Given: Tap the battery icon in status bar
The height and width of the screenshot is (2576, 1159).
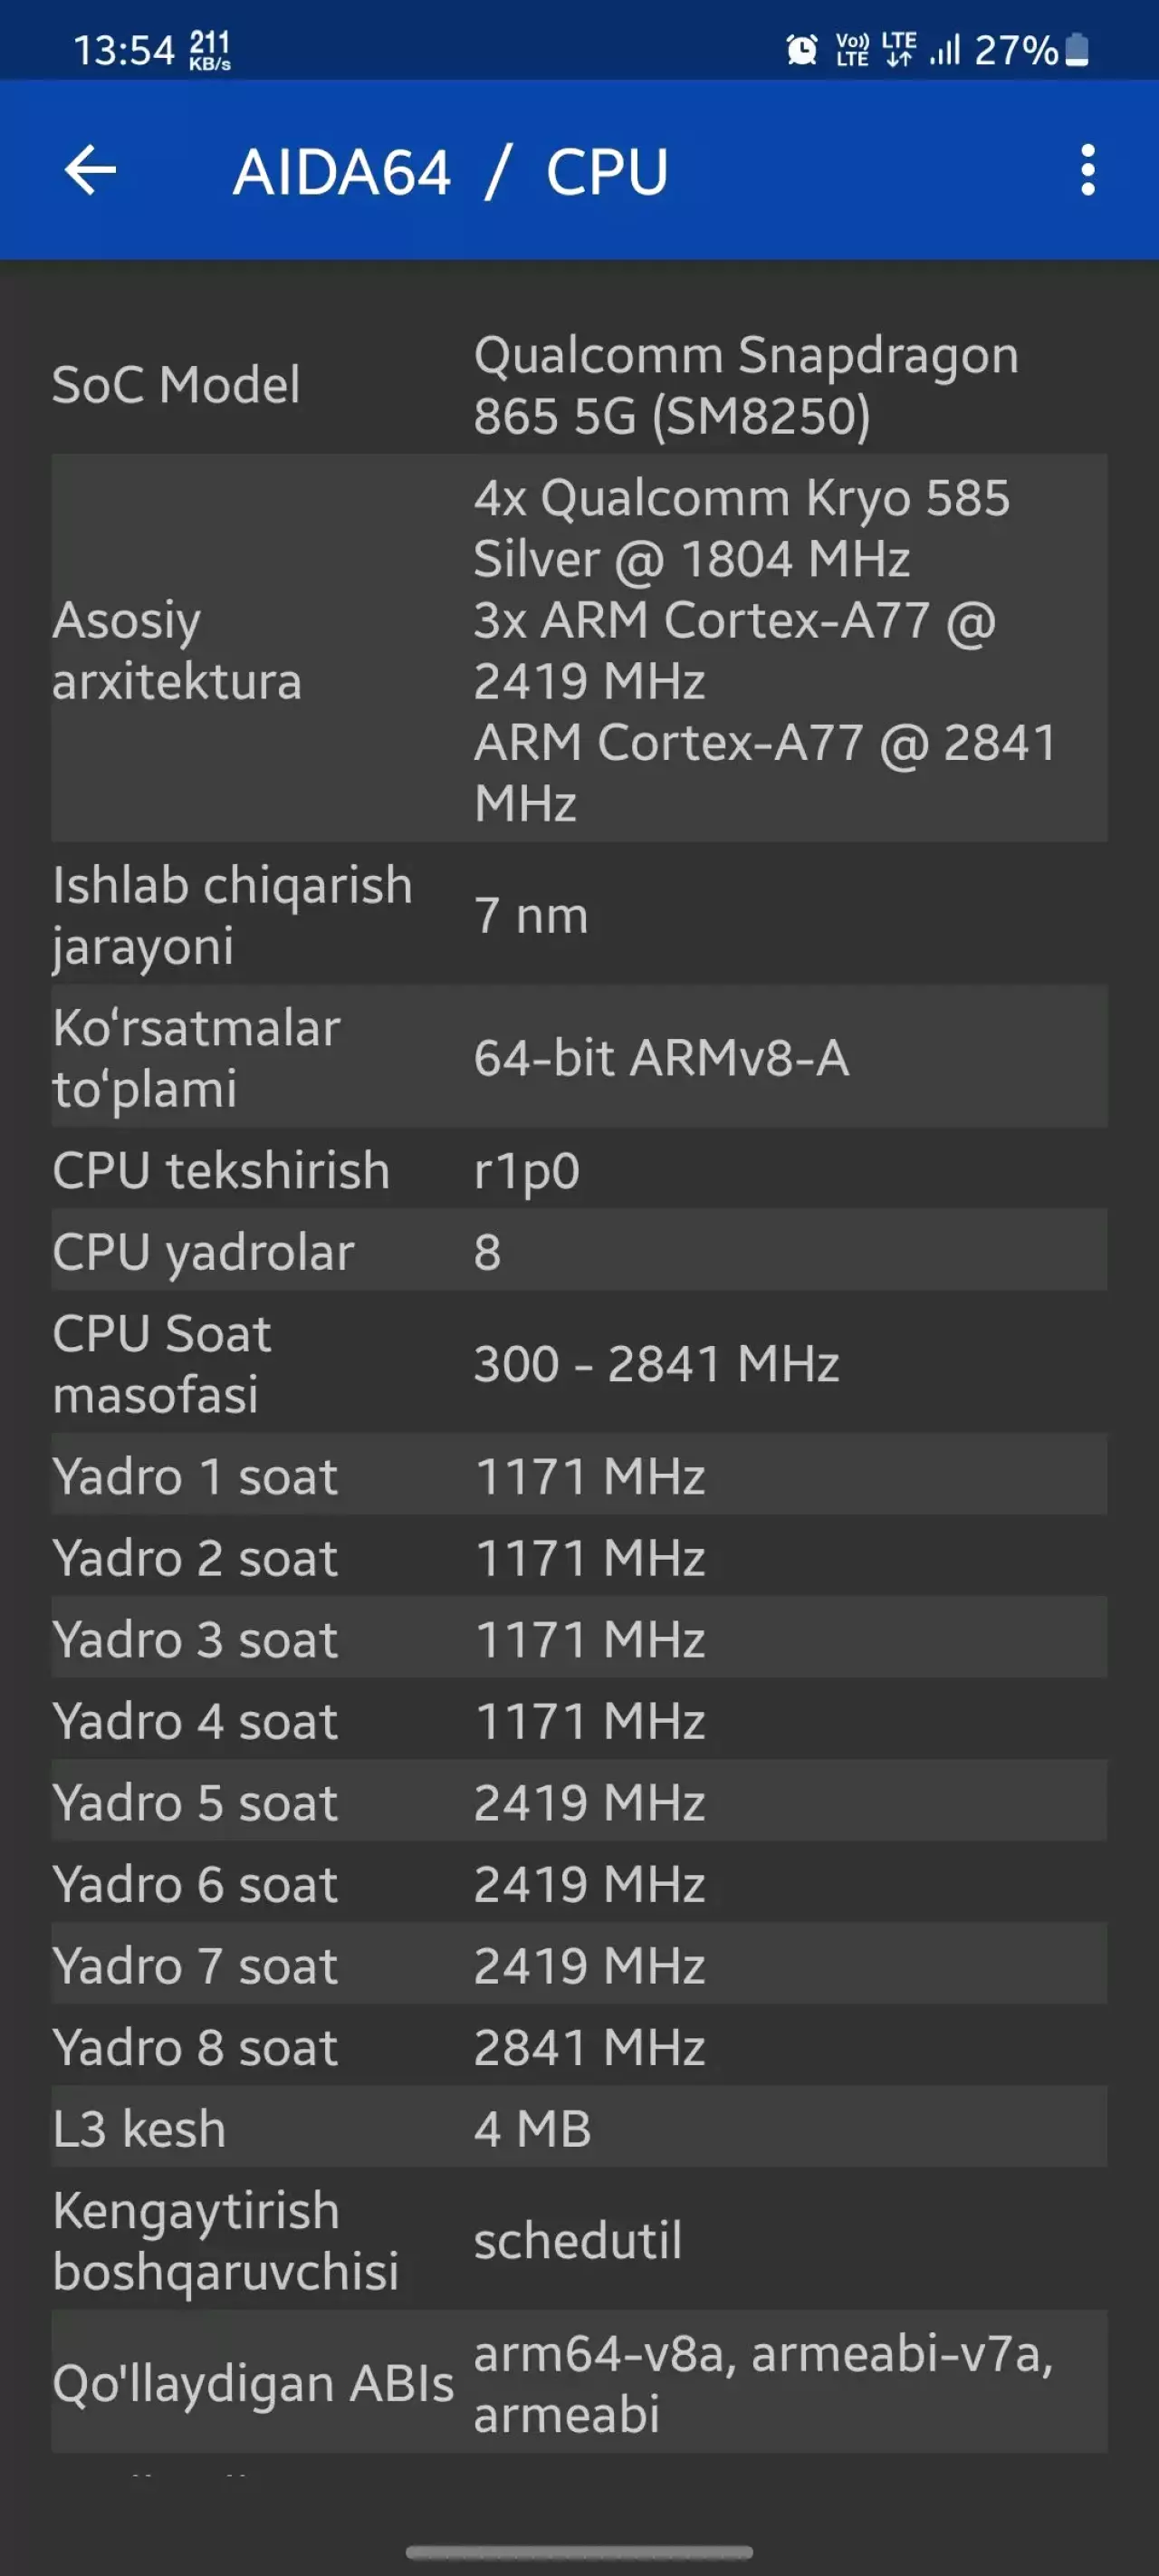Looking at the screenshot, I should (x=1076, y=49).
